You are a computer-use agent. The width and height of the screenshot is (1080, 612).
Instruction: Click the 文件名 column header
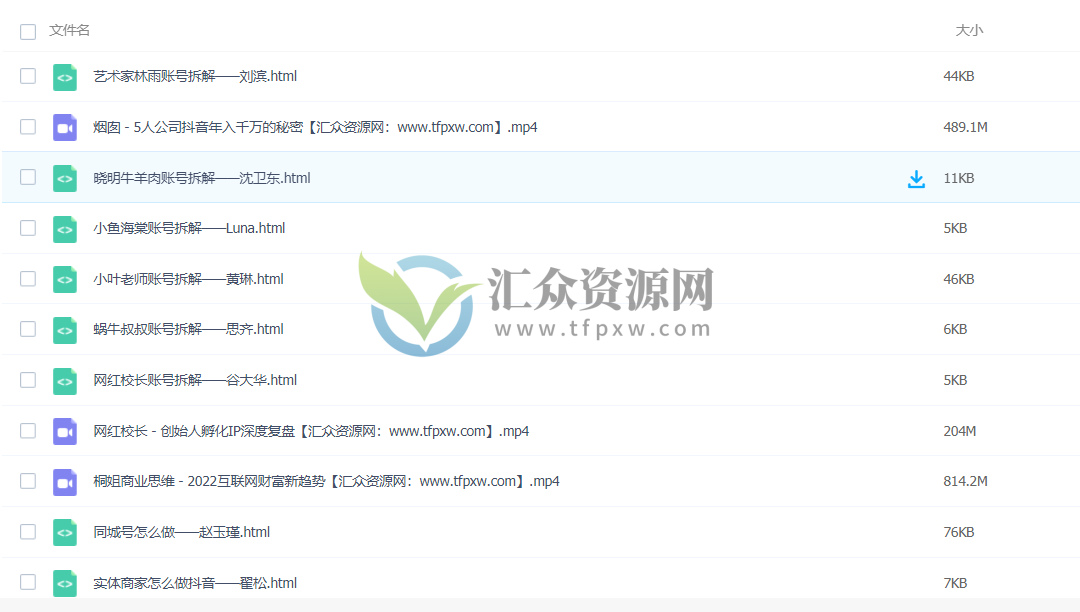point(67,30)
